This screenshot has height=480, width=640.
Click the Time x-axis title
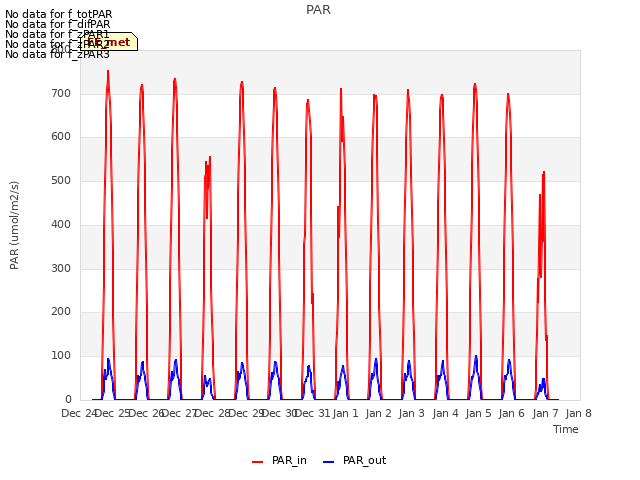[566, 429]
